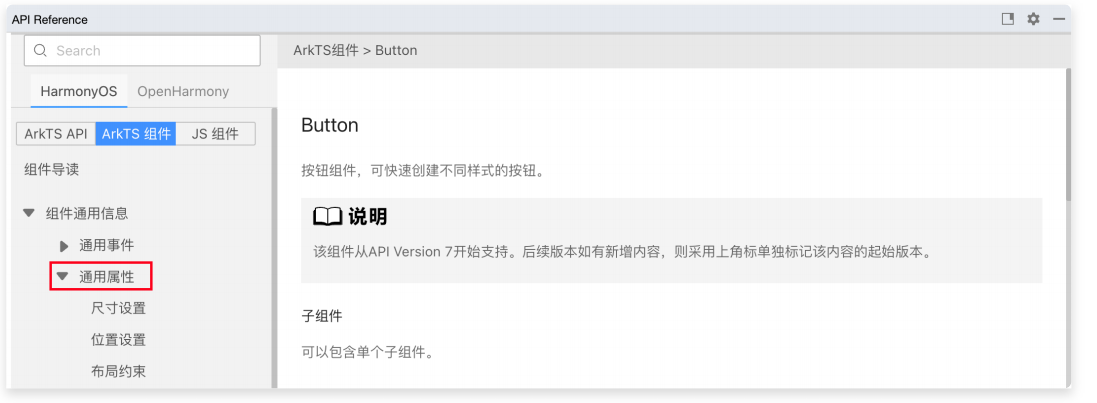Click the ArkTS组件 > Button breadcrumb
The image size is (1097, 403).
click(x=355, y=50)
